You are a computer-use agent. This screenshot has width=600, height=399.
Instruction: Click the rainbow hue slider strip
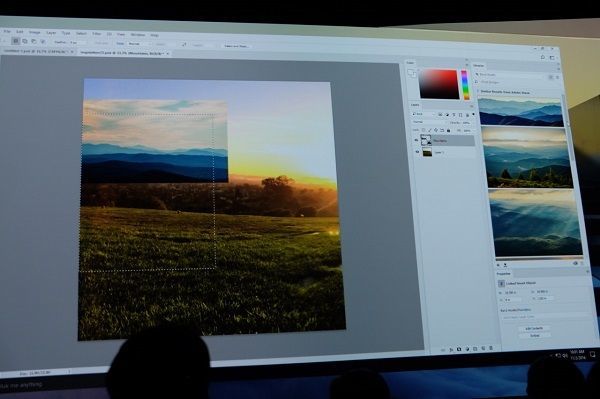pos(465,85)
